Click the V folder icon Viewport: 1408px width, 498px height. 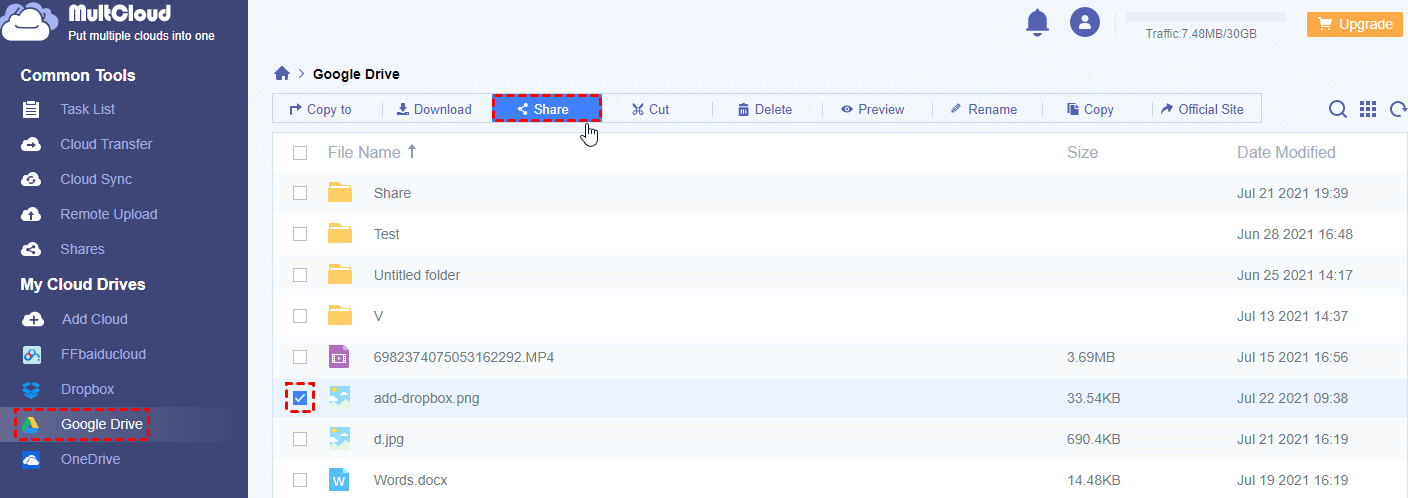click(x=340, y=315)
